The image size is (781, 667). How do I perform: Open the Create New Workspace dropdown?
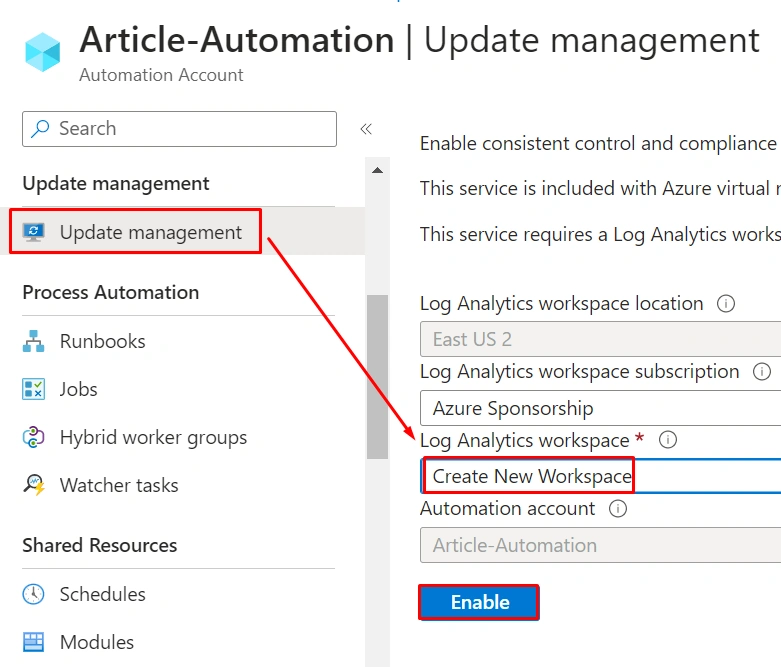point(601,476)
